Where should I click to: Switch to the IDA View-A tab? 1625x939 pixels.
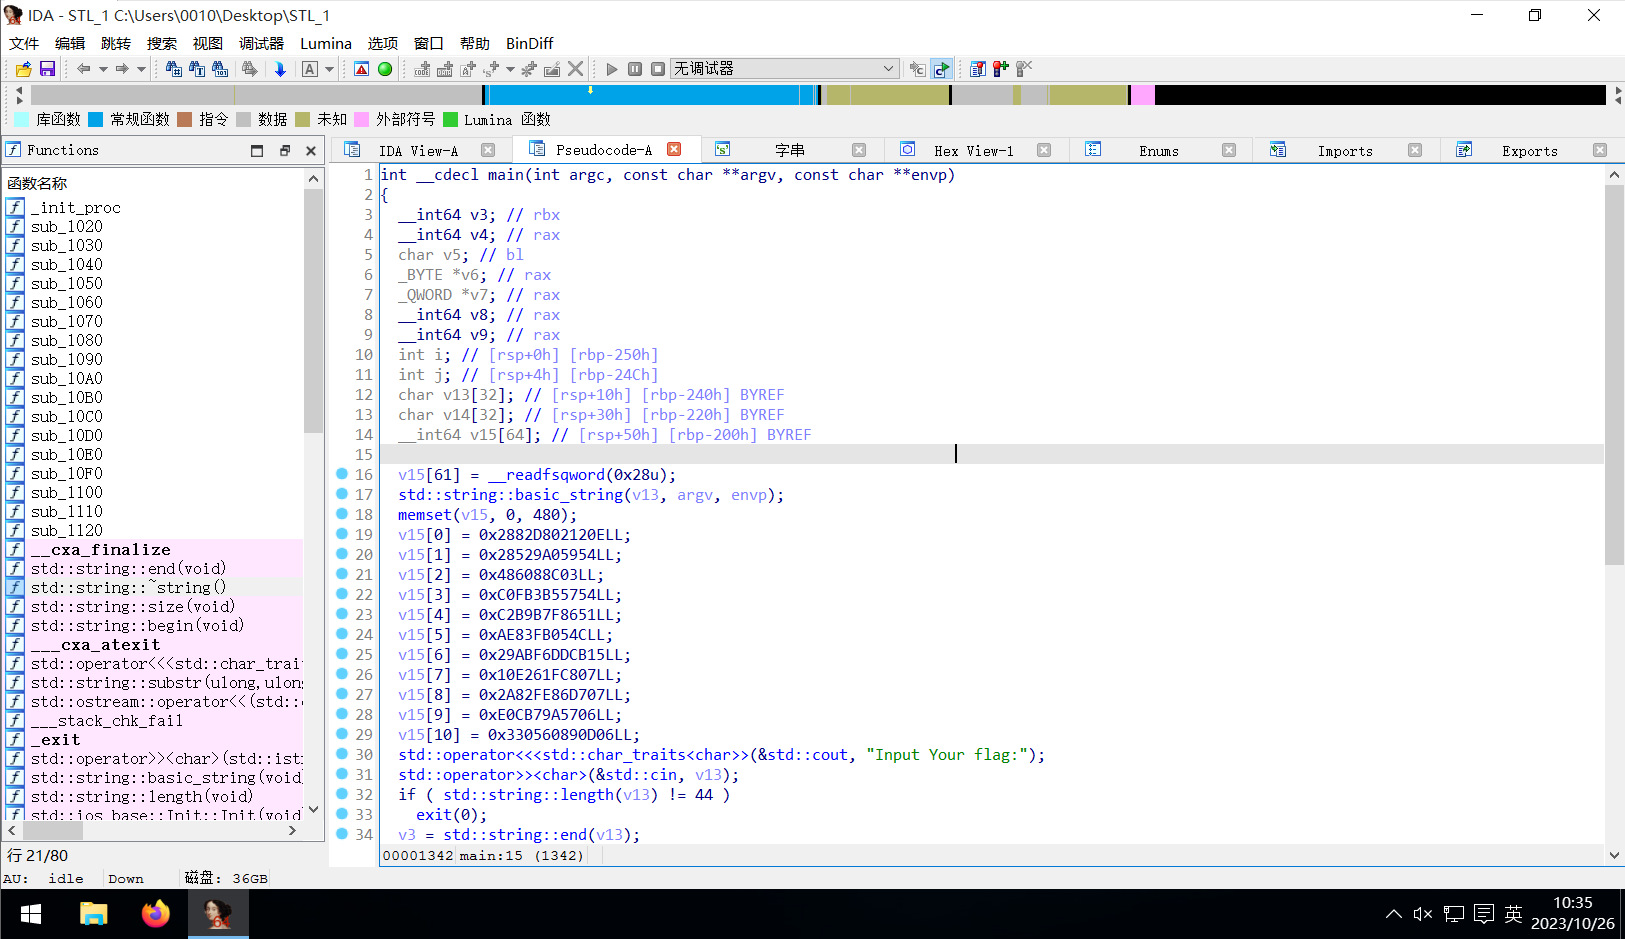tap(418, 151)
